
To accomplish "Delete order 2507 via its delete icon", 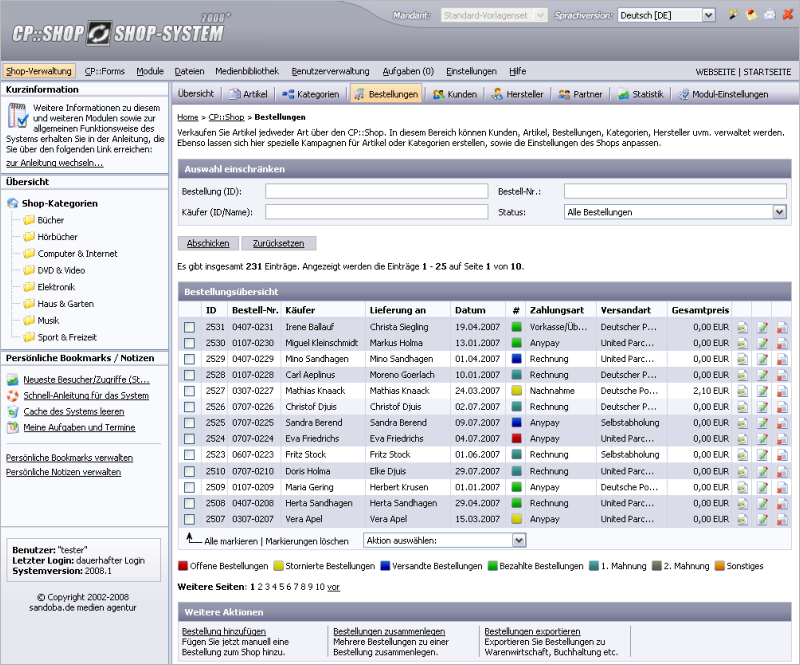I will click(x=782, y=519).
